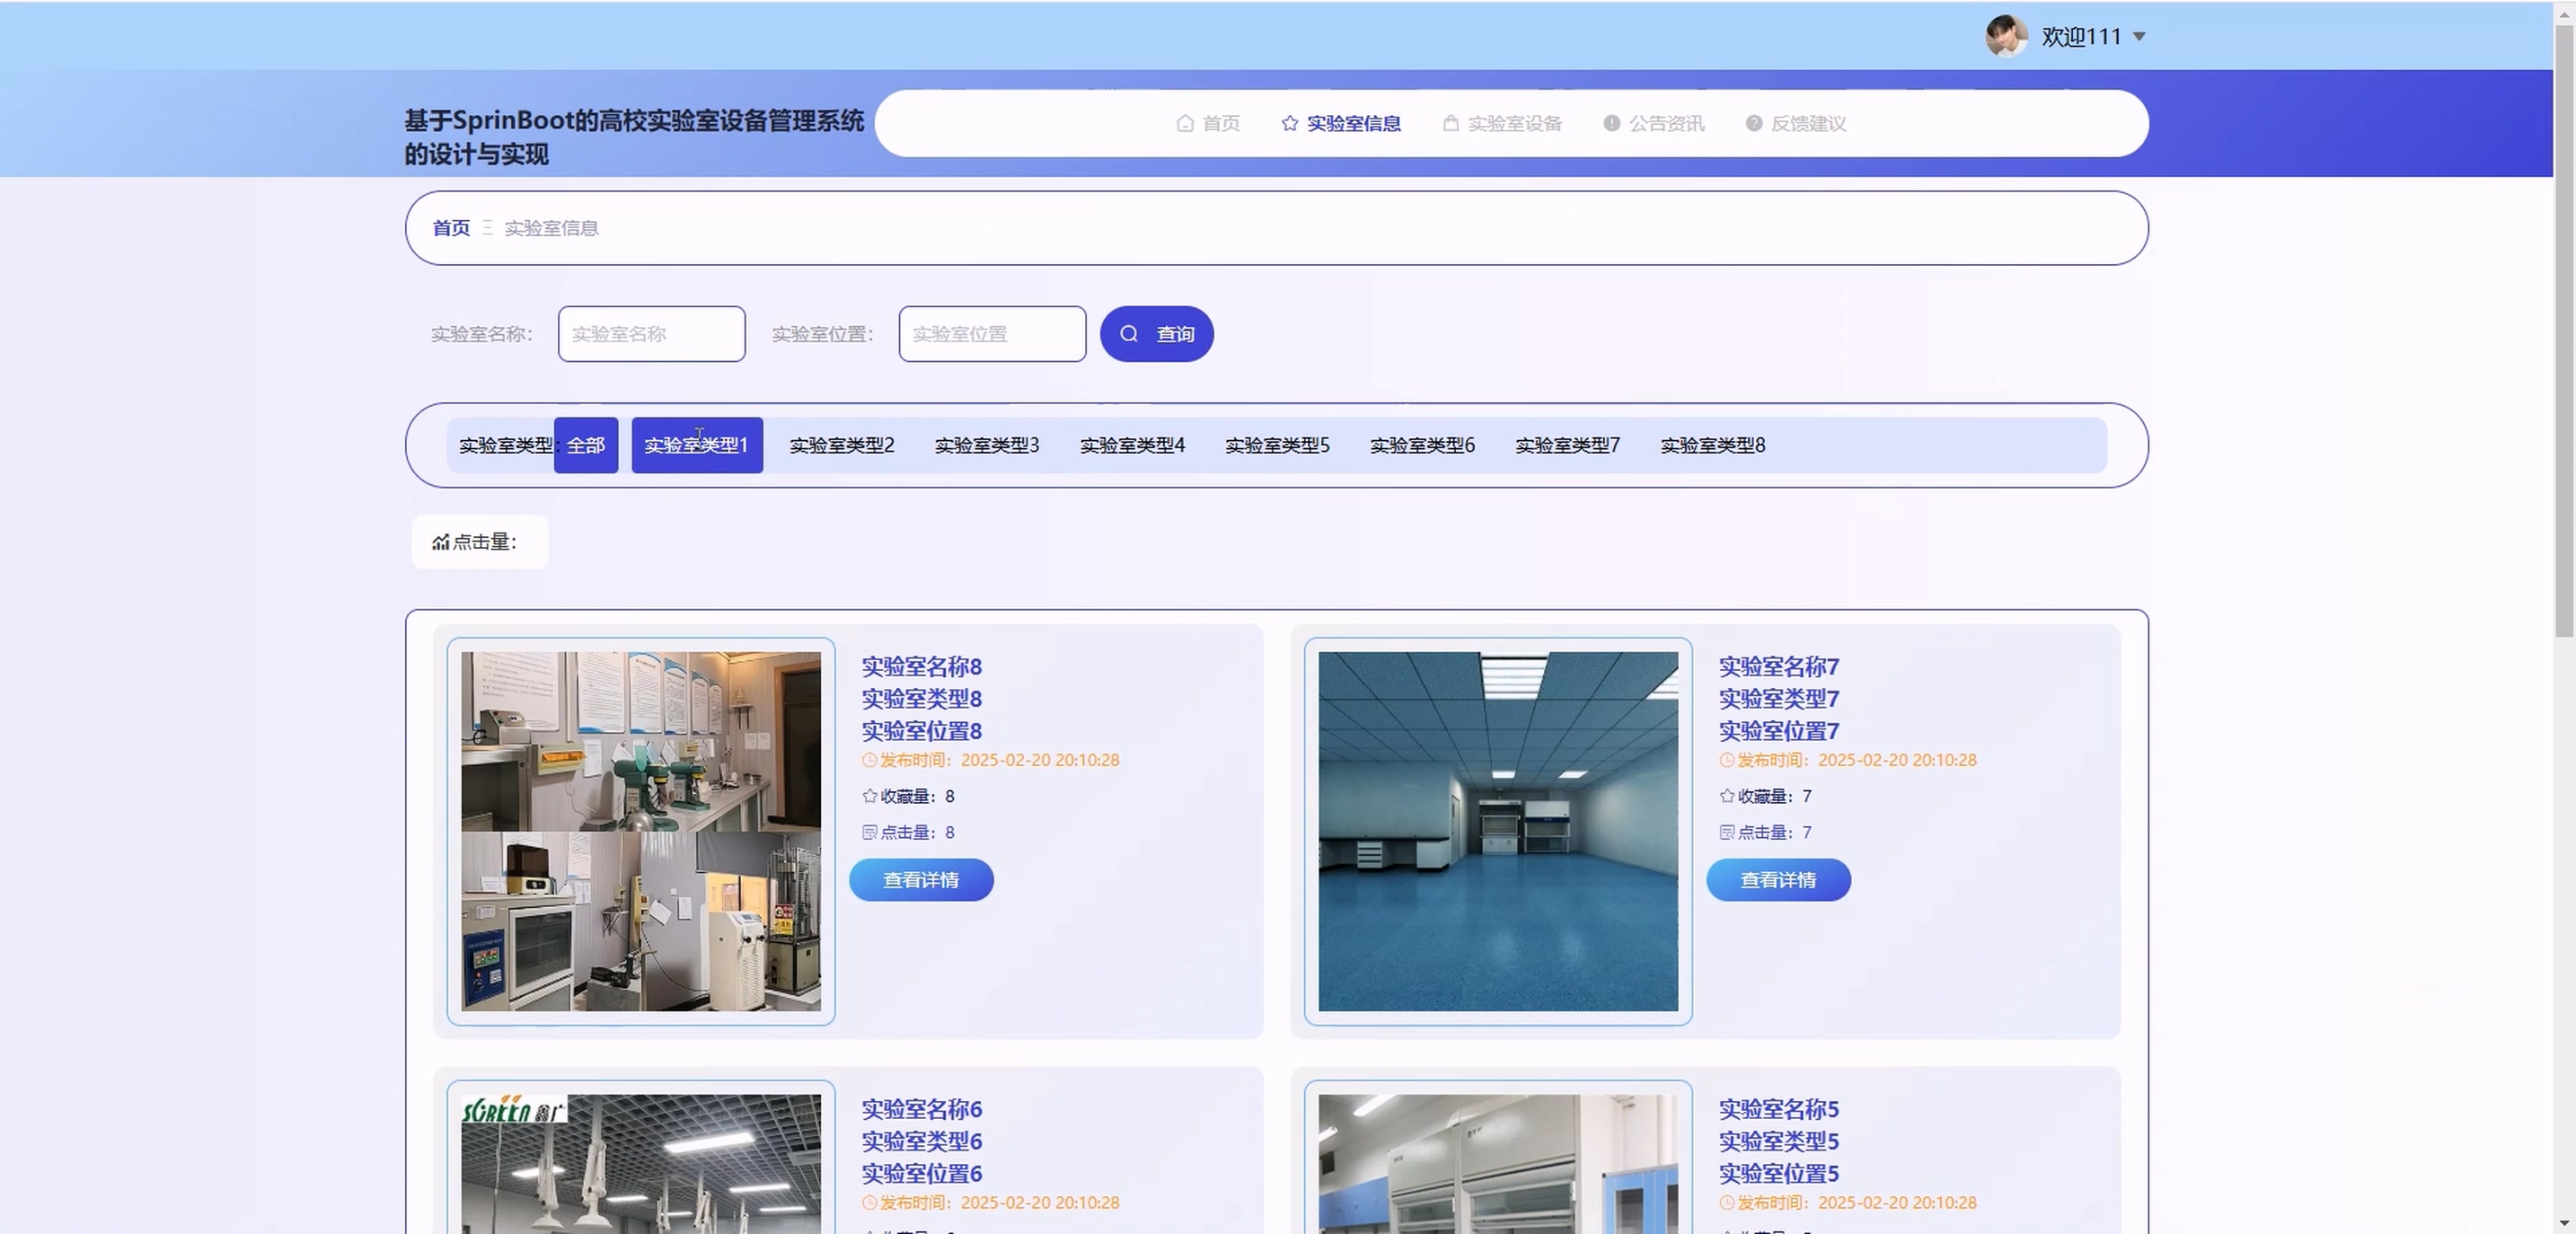
Task: Sort by 点击量 chart icon
Action: 440,542
